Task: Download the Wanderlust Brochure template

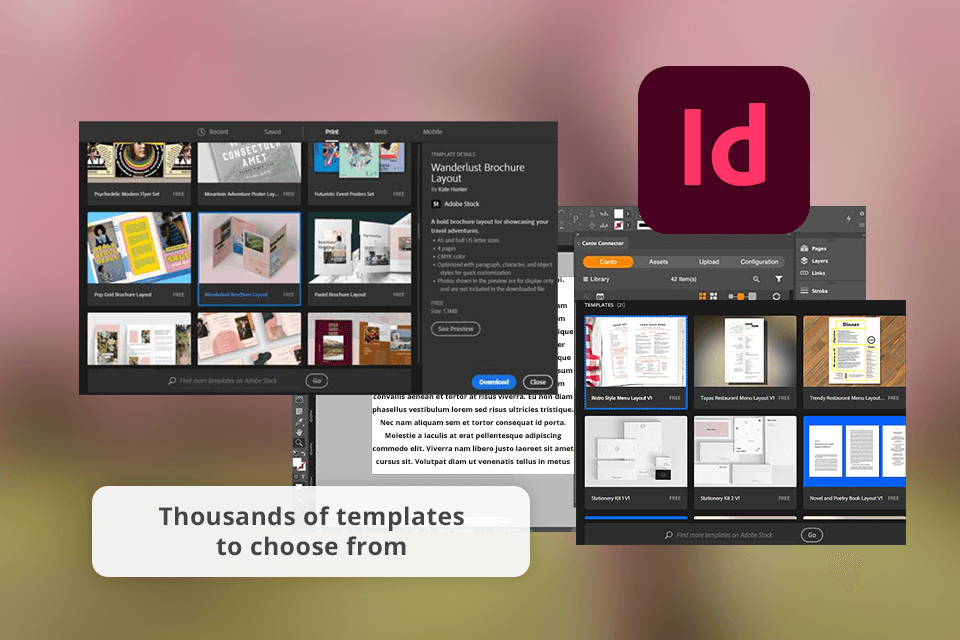Action: [493, 382]
